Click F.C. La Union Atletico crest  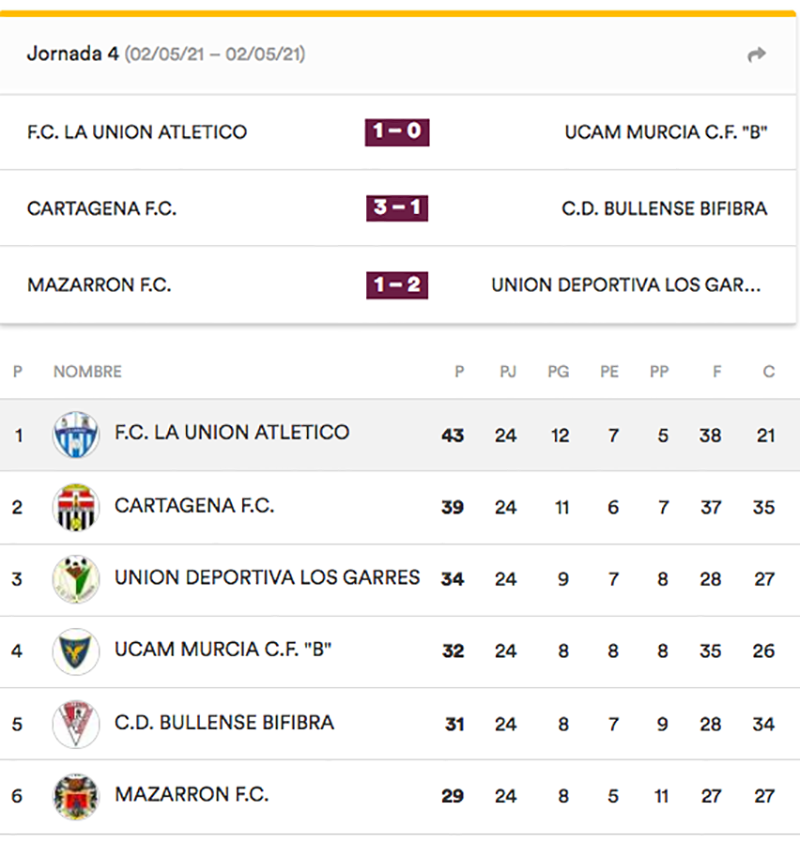coord(76,435)
